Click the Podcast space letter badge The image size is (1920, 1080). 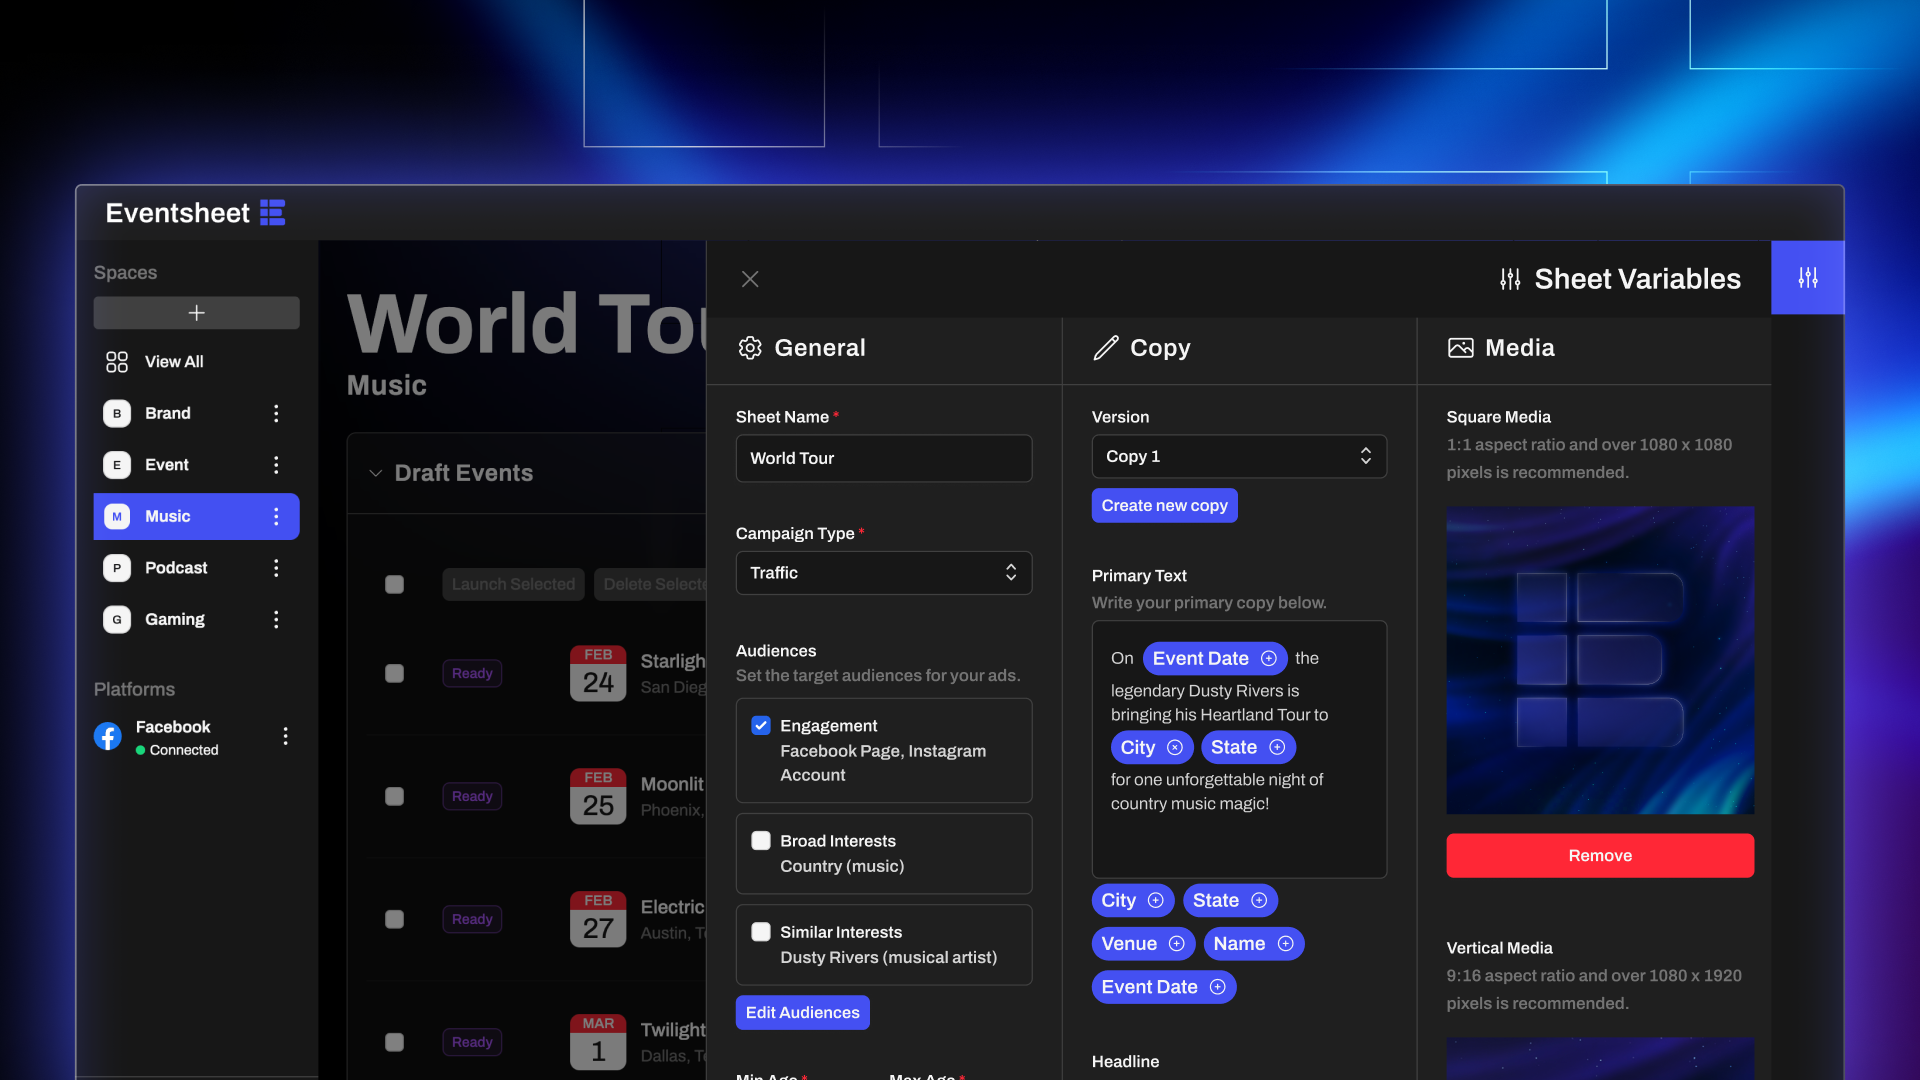pos(117,568)
